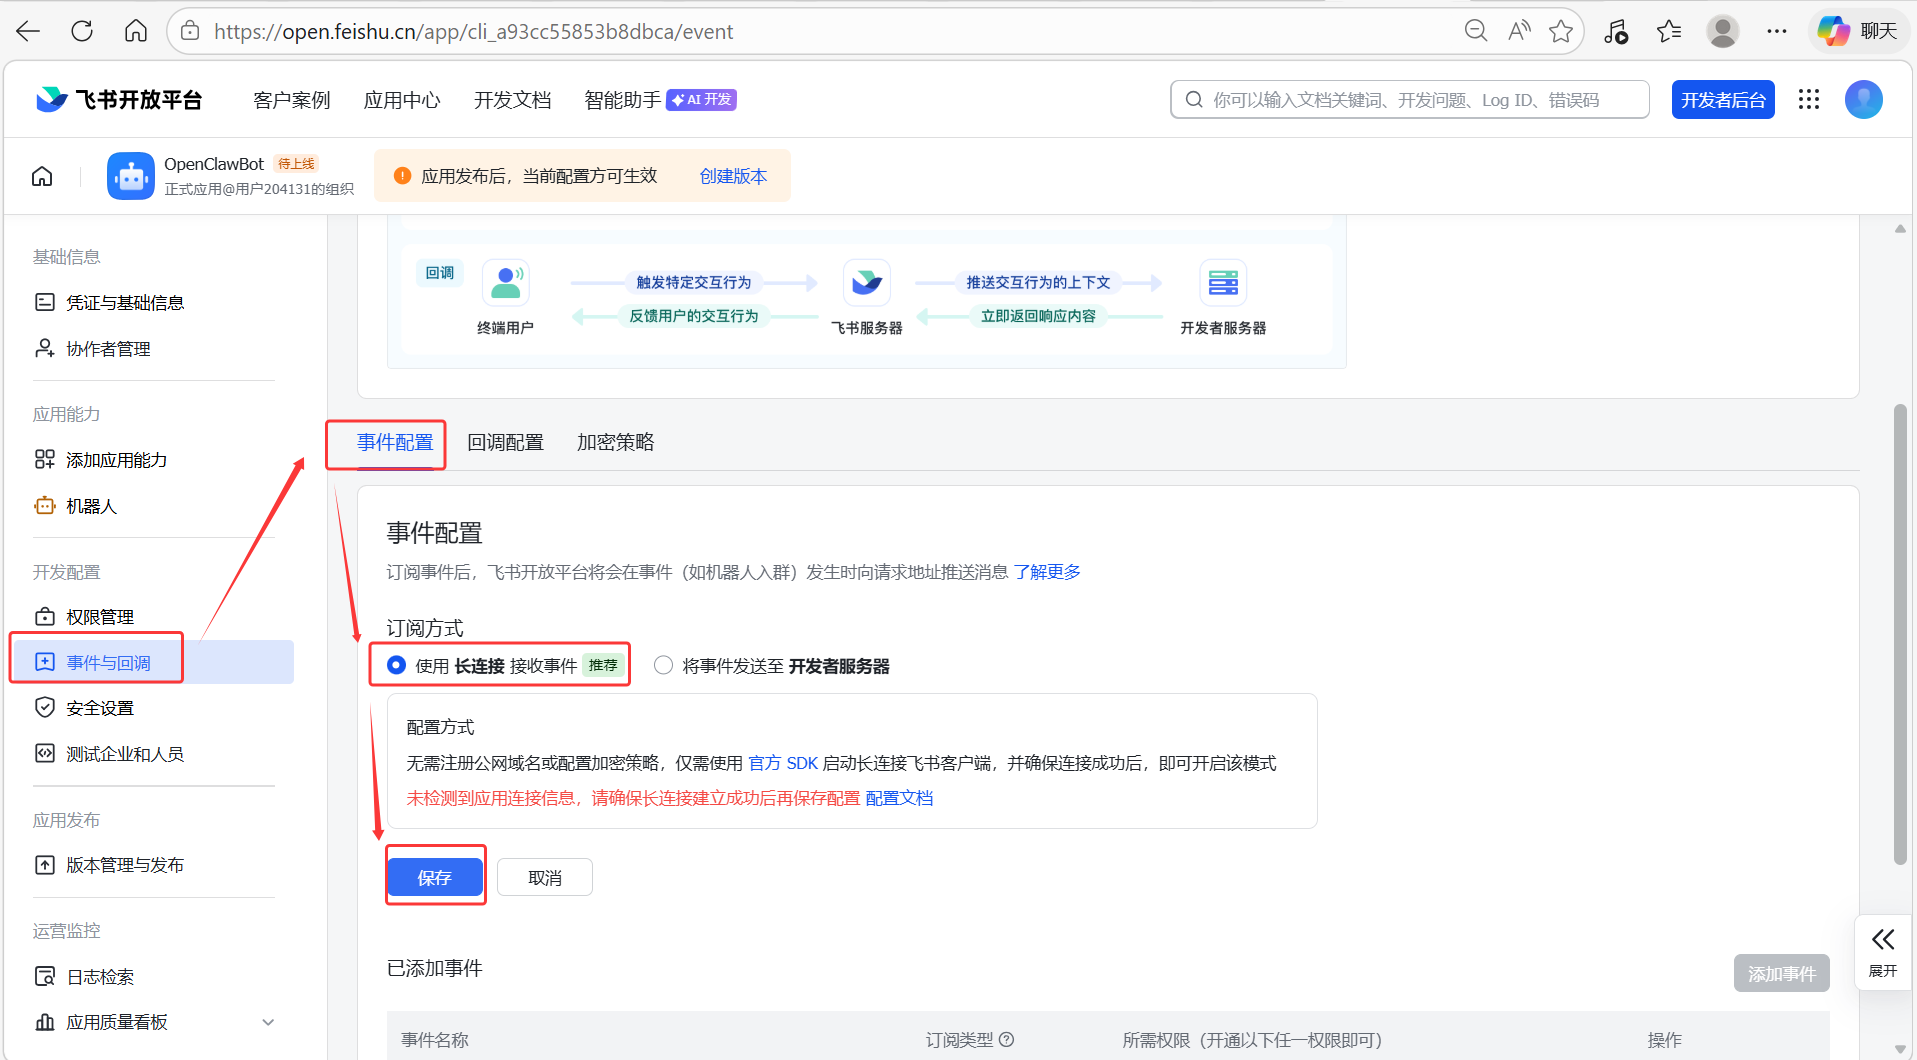Open the 官方 SDK link

point(783,763)
